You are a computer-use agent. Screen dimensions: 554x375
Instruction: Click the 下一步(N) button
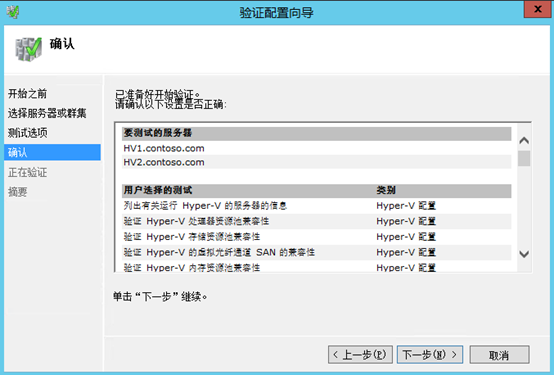point(430,355)
